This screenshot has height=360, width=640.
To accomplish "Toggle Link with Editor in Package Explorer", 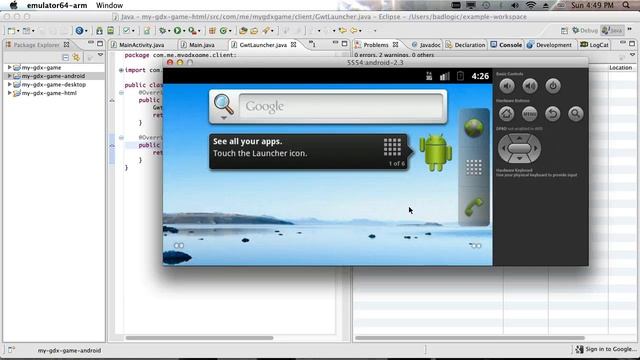I will [76, 58].
